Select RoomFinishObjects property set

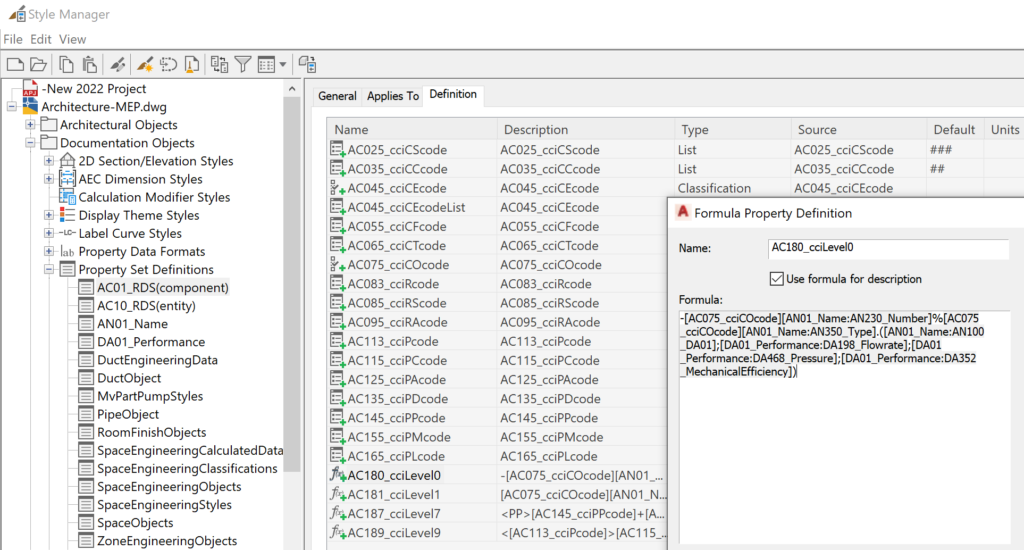click(x=152, y=432)
